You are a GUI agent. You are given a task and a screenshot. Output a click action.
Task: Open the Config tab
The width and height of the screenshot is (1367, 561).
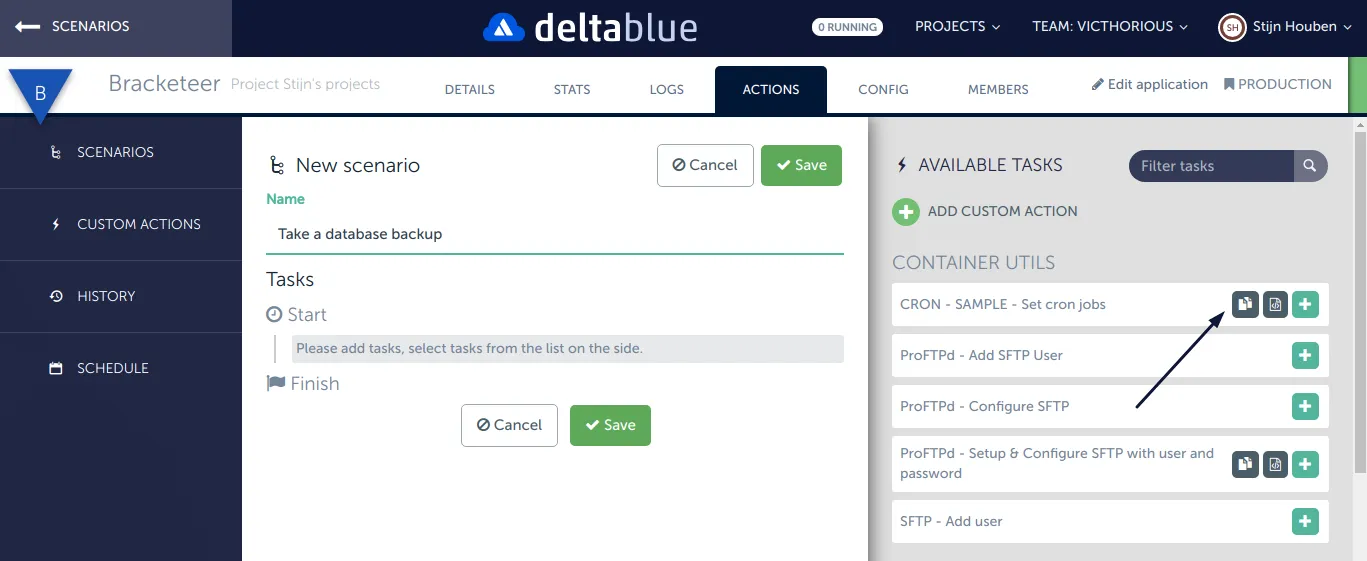pos(883,89)
